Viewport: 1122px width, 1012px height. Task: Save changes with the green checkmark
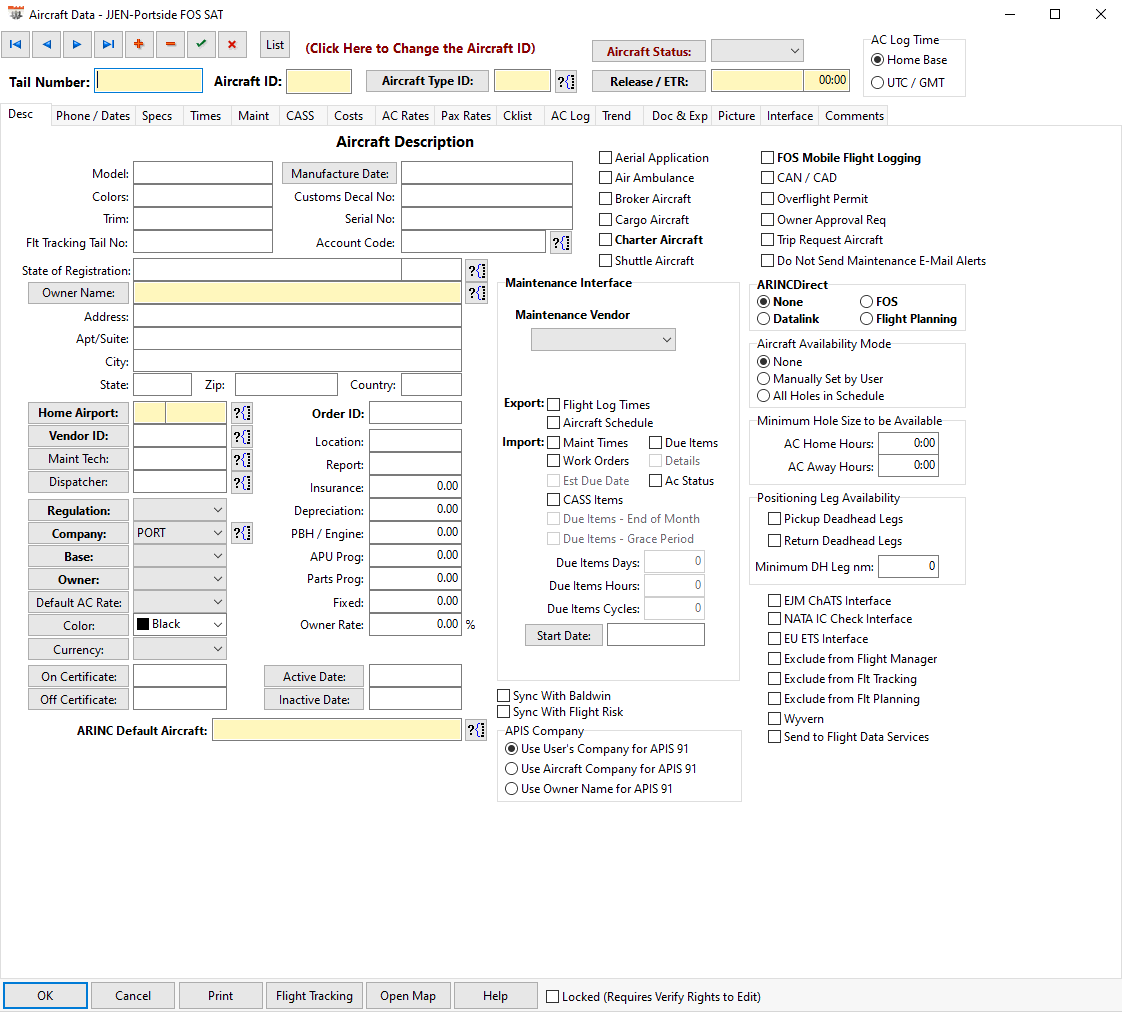point(201,44)
